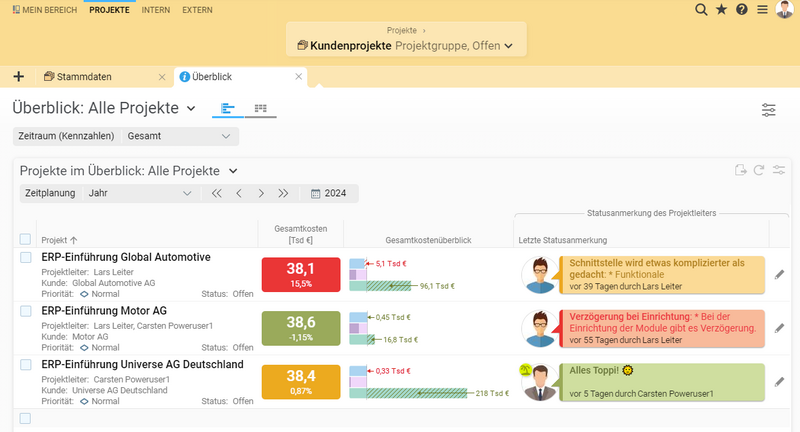Switch to the Gantt bar view icon
Image resolution: width=800 pixels, height=432 pixels.
tap(228, 108)
